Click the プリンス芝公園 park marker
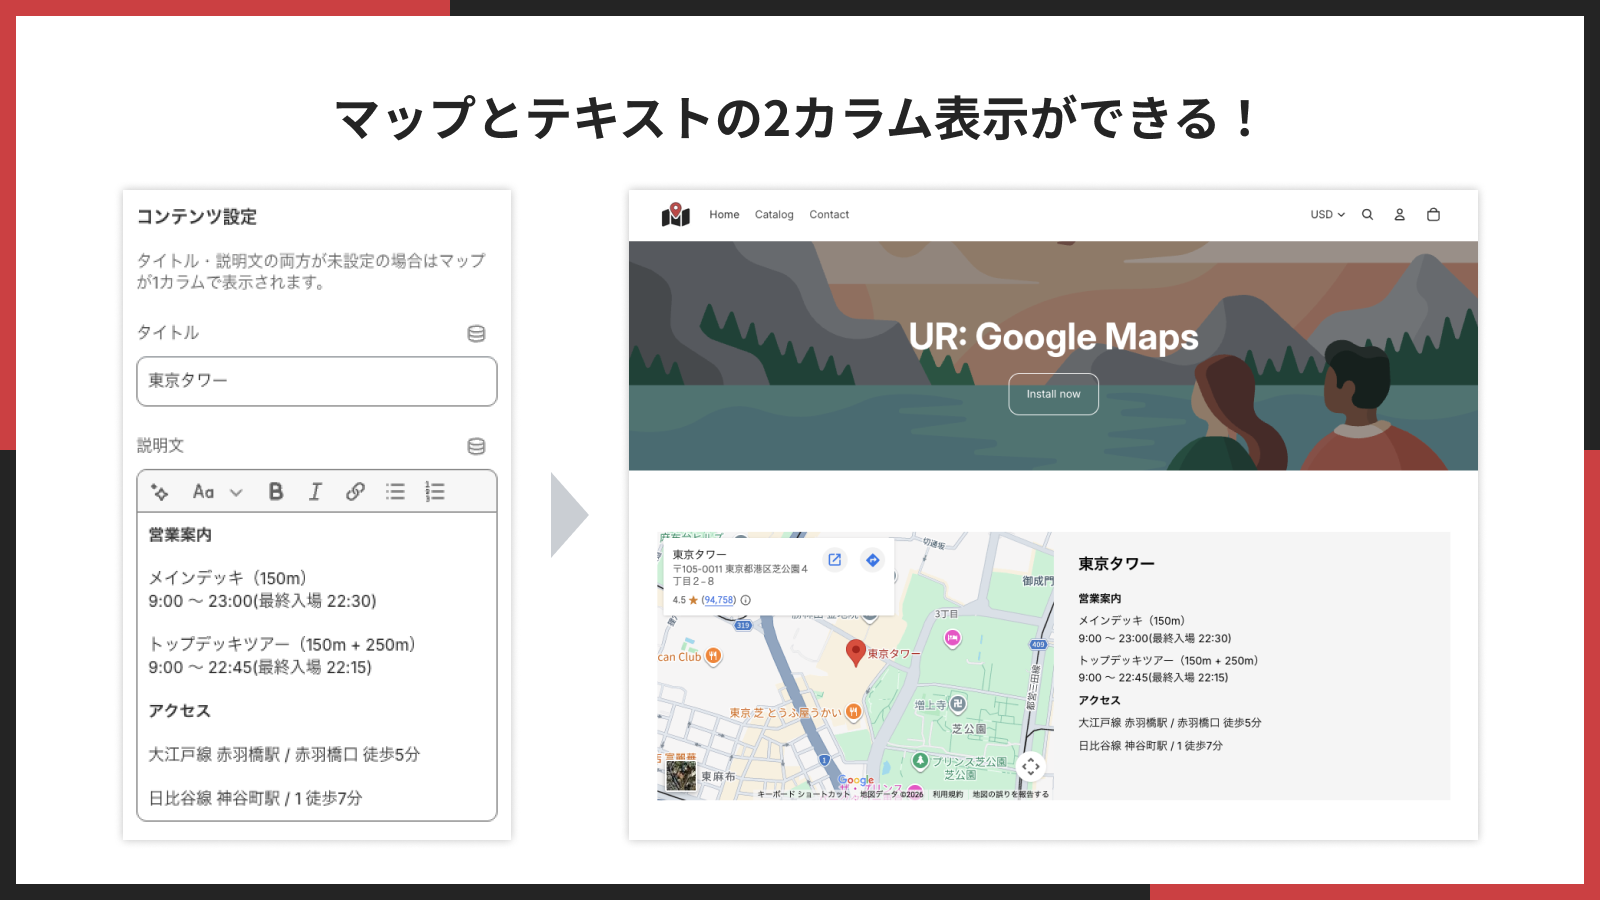This screenshot has width=1600, height=900. tap(920, 761)
